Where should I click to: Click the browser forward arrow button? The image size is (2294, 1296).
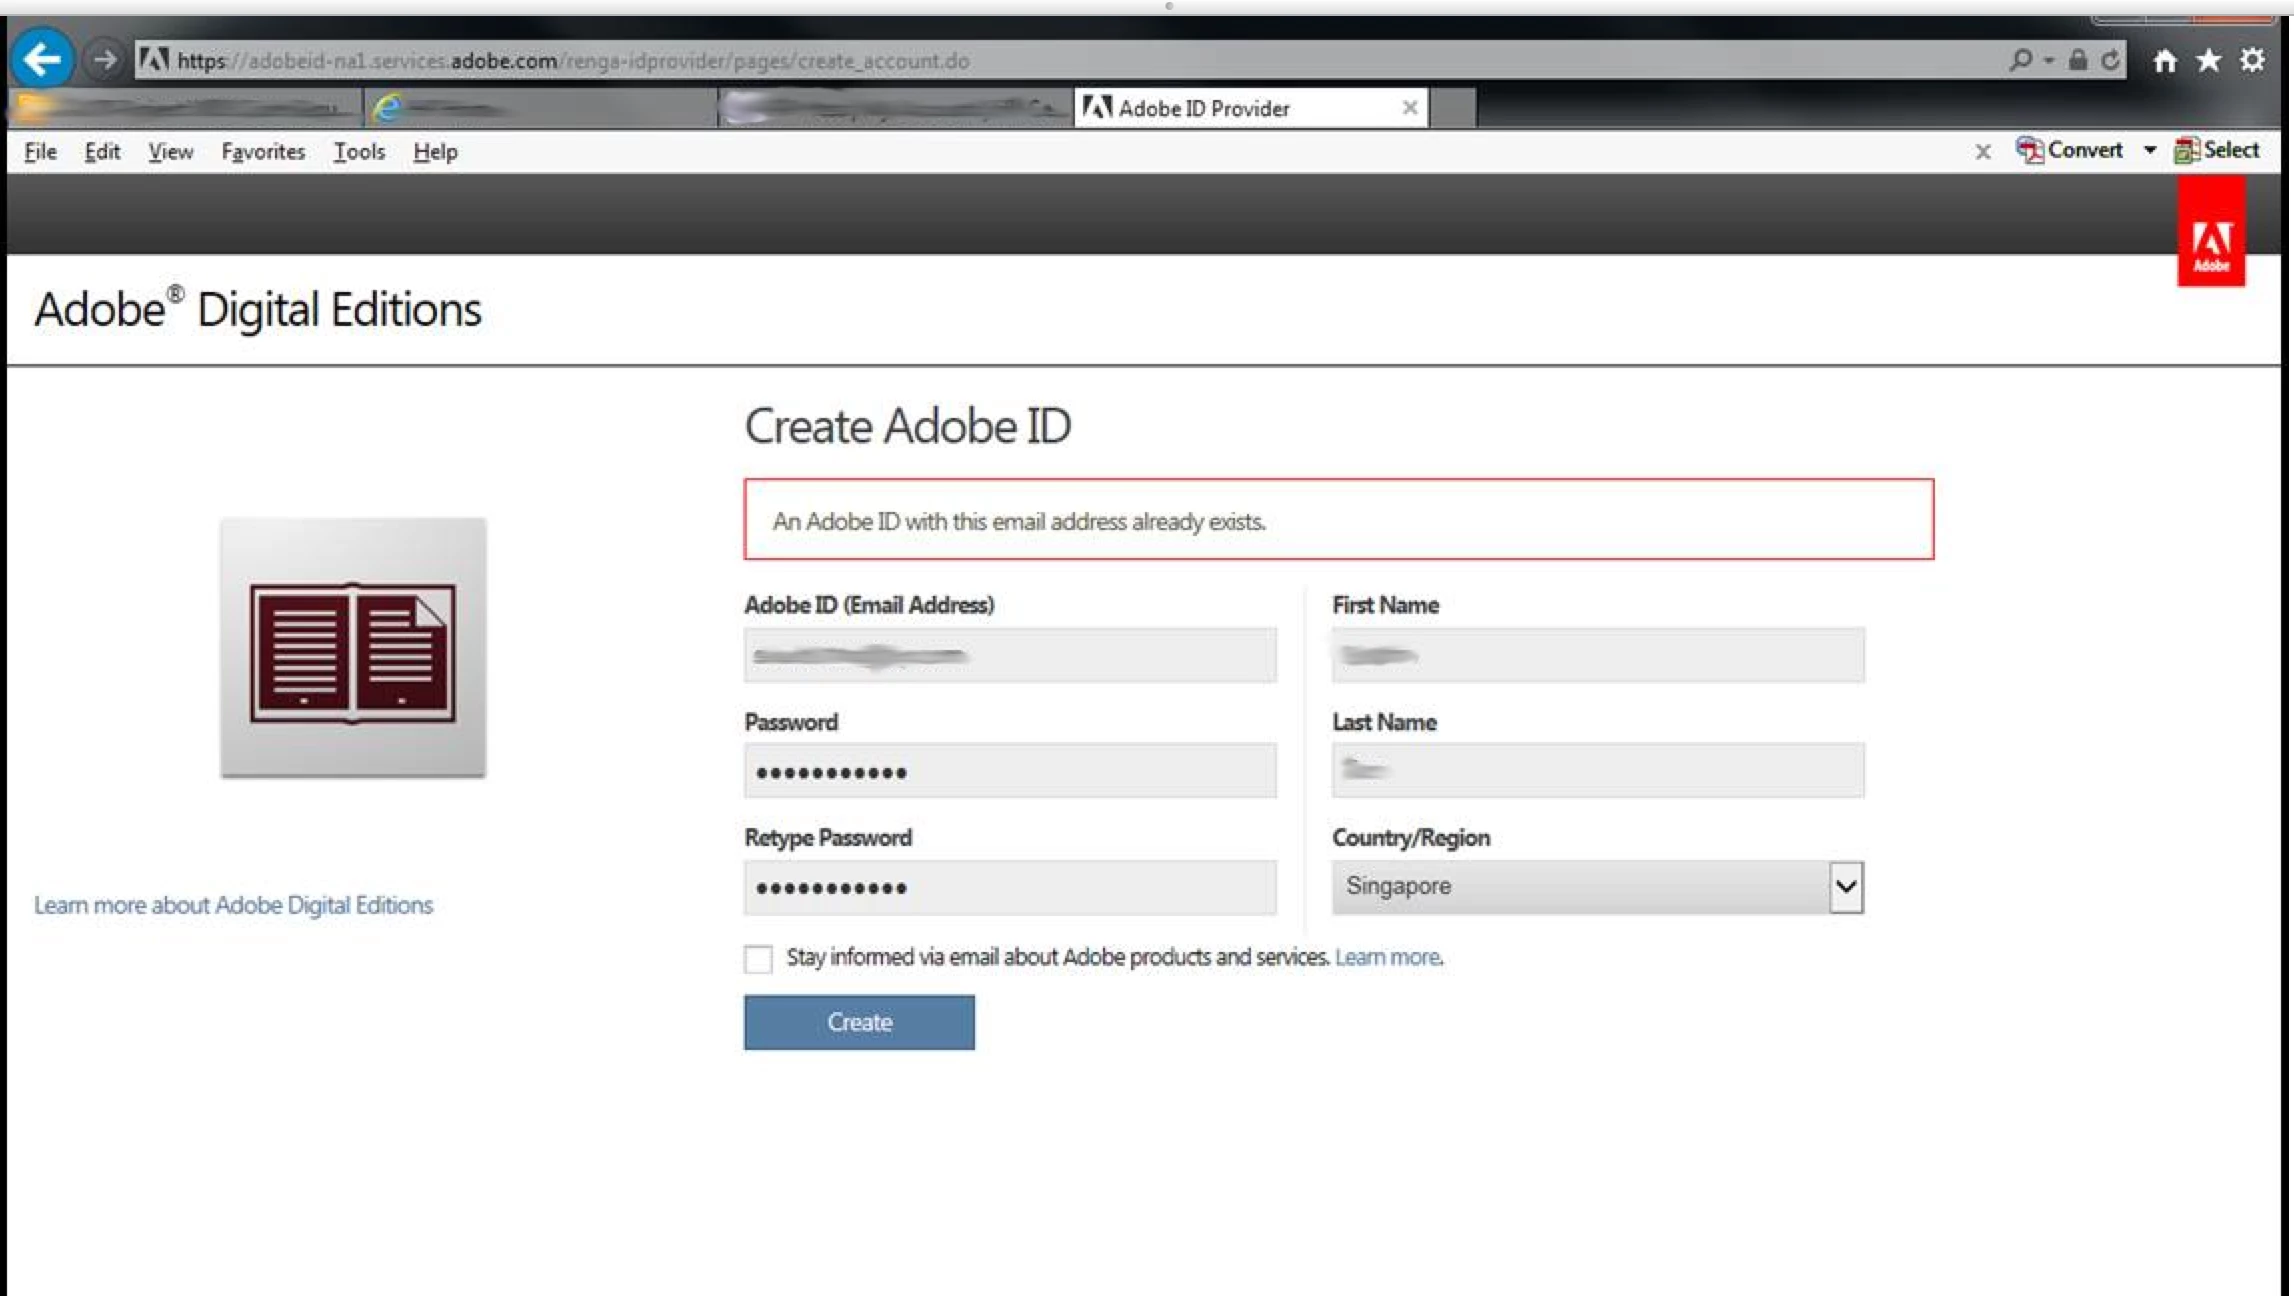(x=103, y=60)
